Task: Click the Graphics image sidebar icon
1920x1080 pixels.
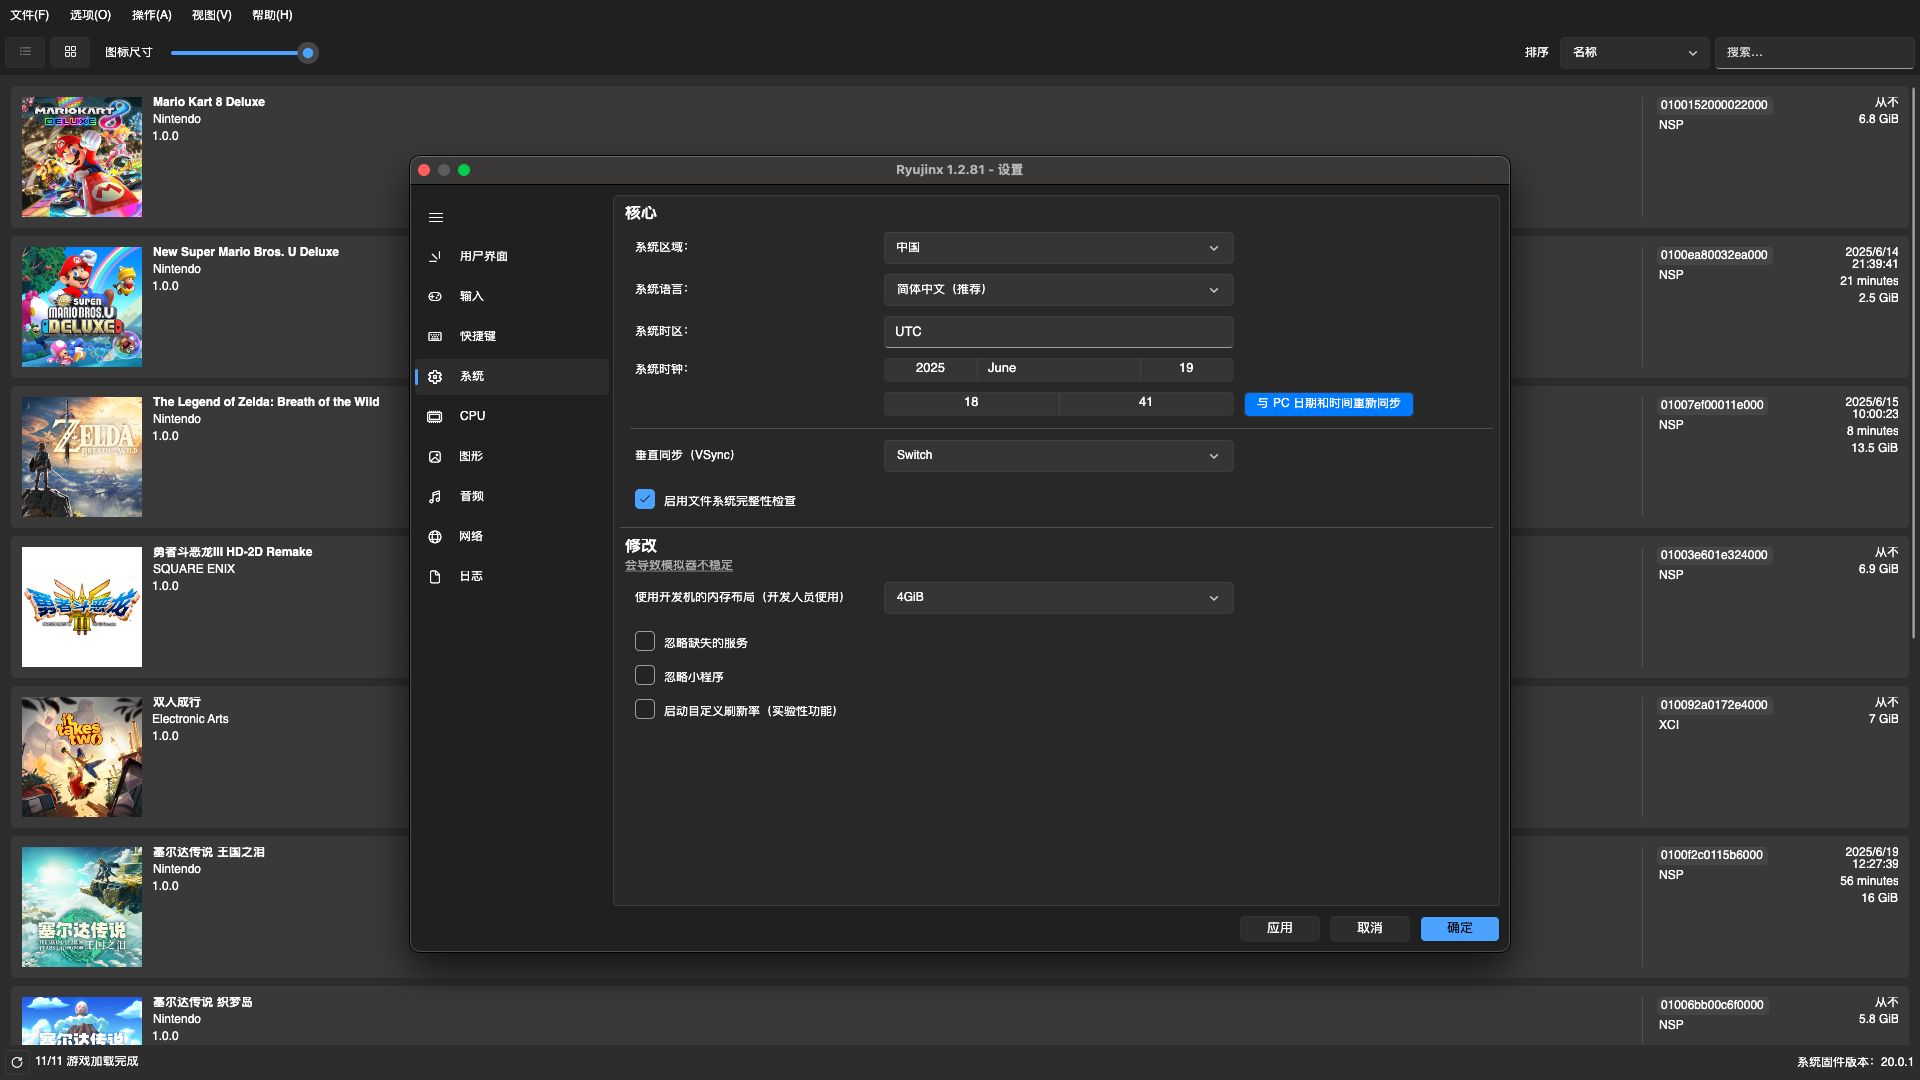Action: click(435, 457)
